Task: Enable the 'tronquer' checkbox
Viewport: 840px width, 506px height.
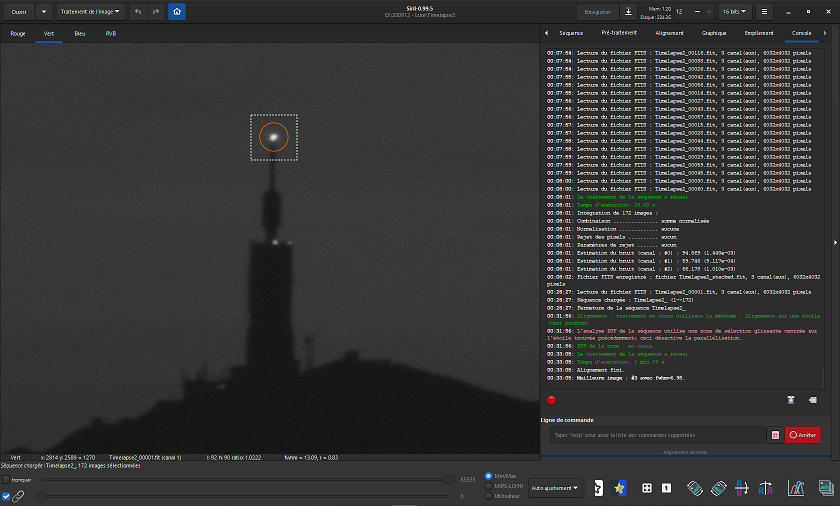Action: point(6,480)
